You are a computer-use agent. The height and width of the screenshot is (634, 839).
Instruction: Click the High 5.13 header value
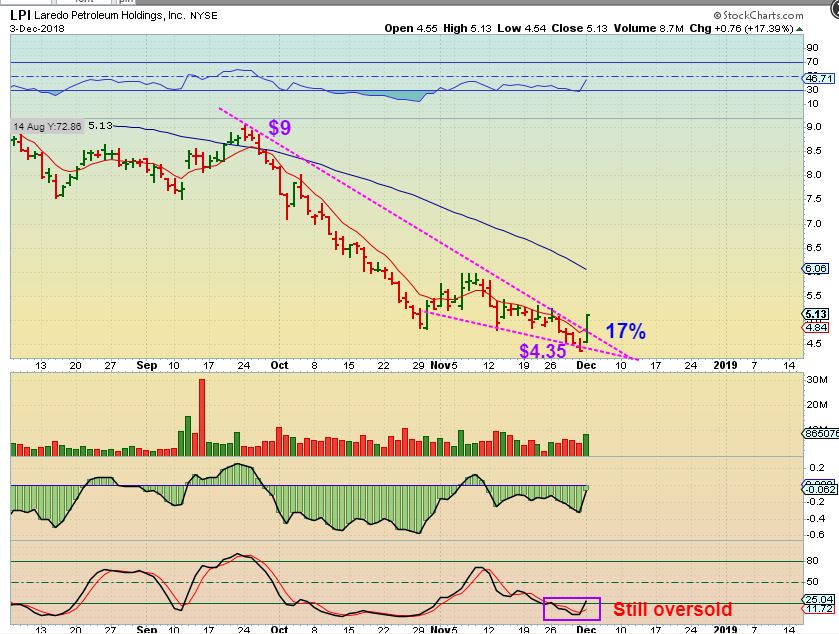(467, 28)
